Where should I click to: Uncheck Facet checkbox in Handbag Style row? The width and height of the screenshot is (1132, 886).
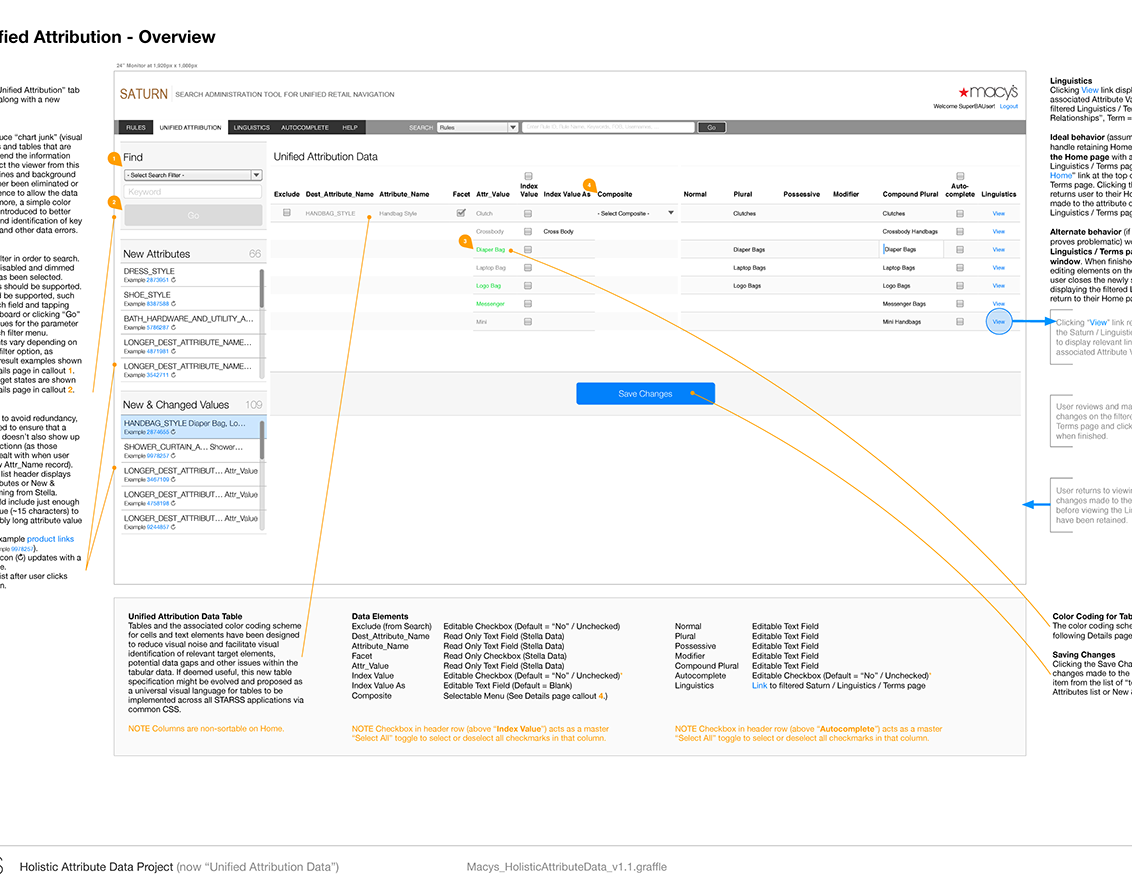tap(461, 213)
